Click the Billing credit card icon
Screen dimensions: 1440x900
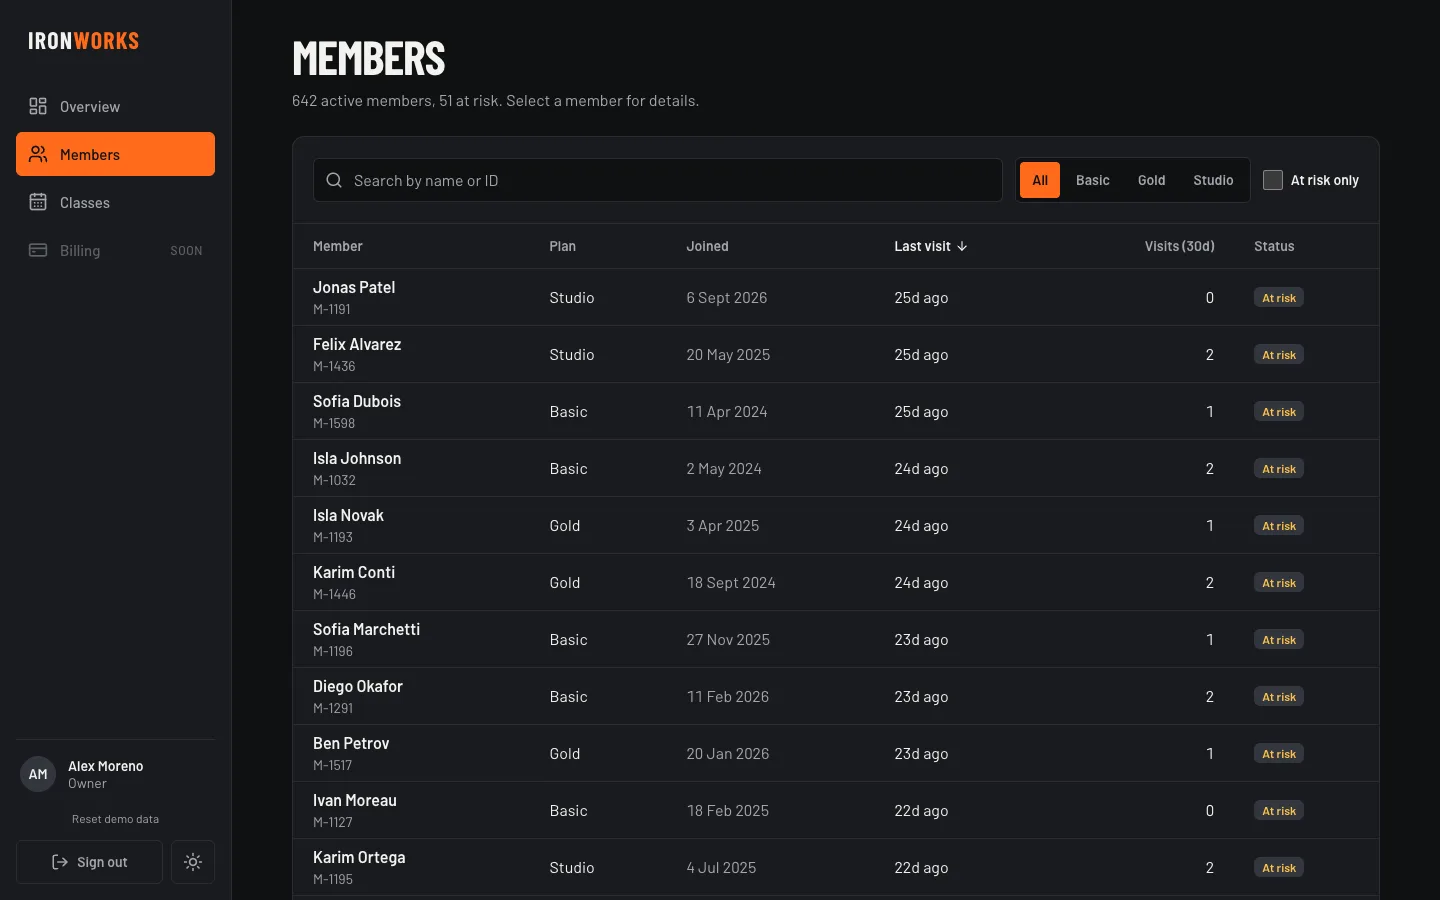(38, 250)
